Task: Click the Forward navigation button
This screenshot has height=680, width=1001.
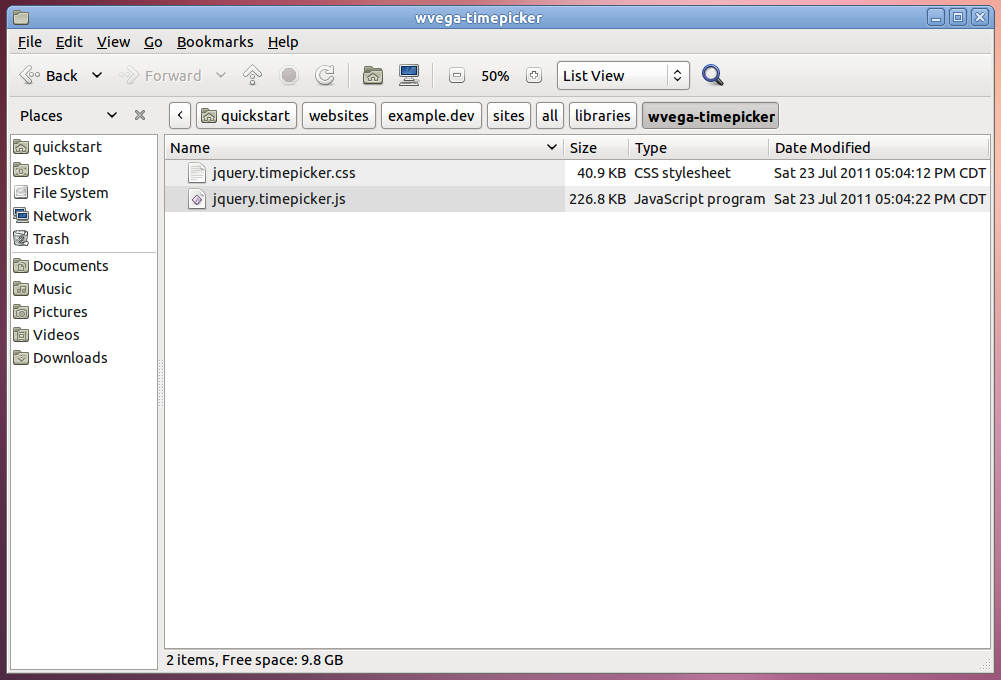Action: pyautogui.click(x=161, y=76)
